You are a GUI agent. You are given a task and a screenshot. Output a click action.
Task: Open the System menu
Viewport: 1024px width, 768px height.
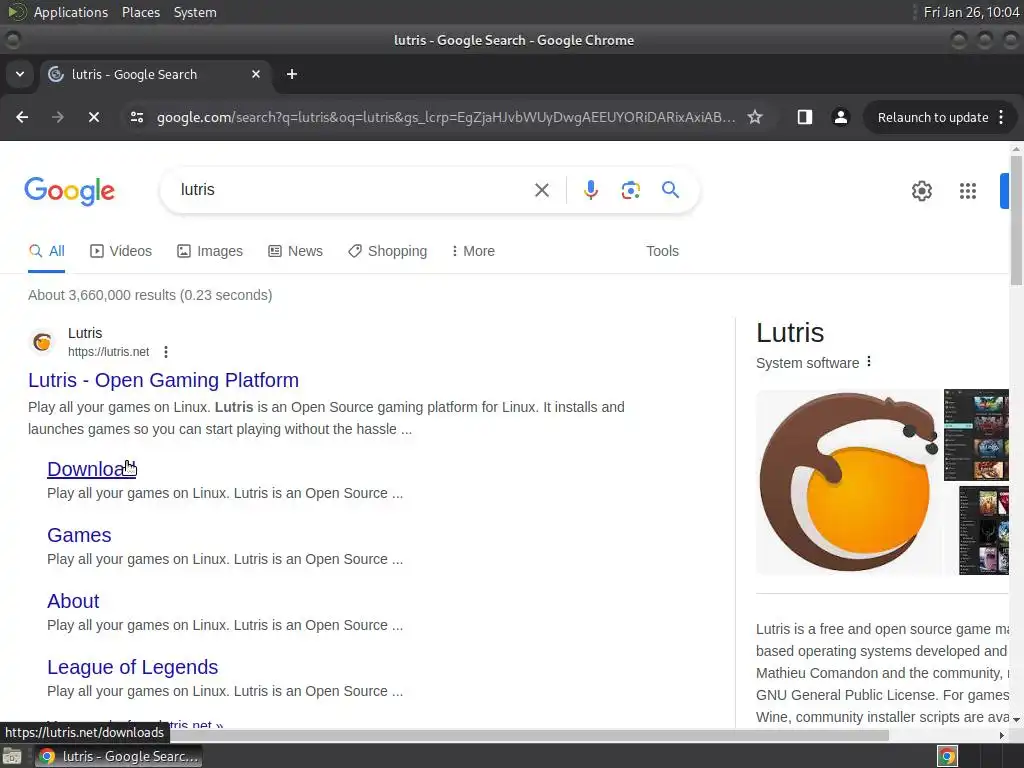pos(195,12)
